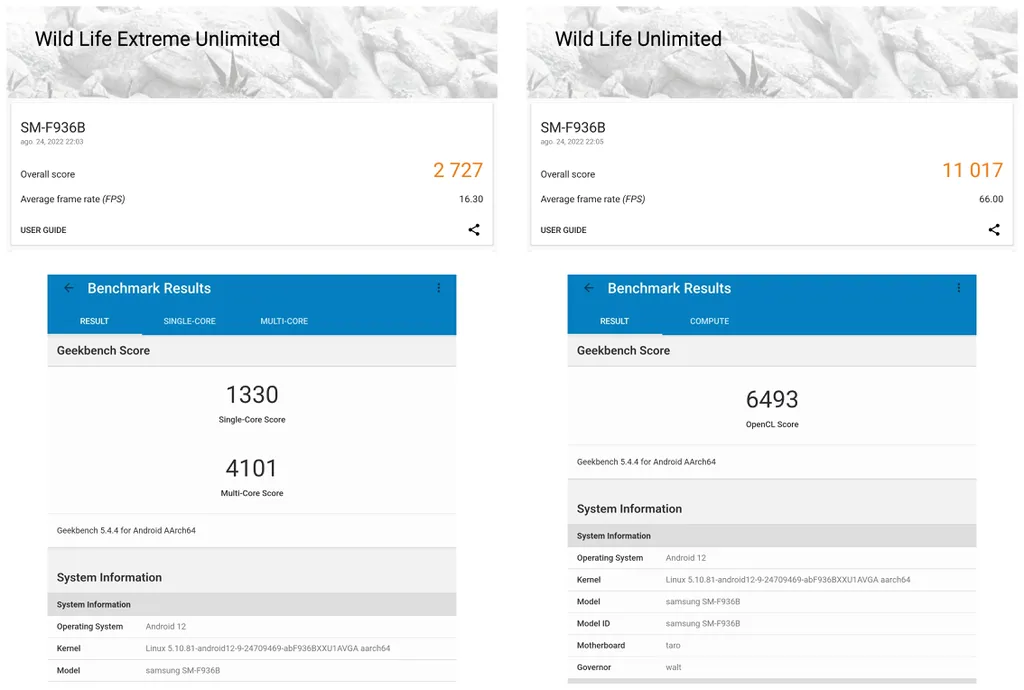The image size is (1024, 690).
Task: Share the Wild Life Extreme Unlimited result
Action: (x=474, y=230)
